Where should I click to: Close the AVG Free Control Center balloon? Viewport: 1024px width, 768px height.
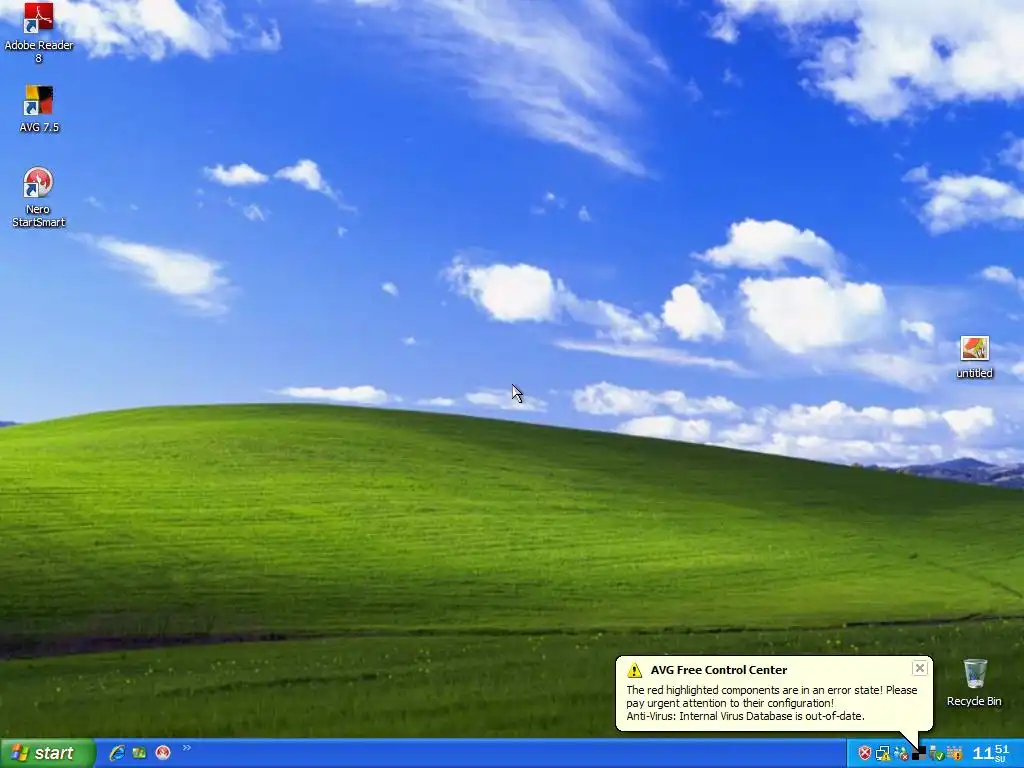pos(920,668)
